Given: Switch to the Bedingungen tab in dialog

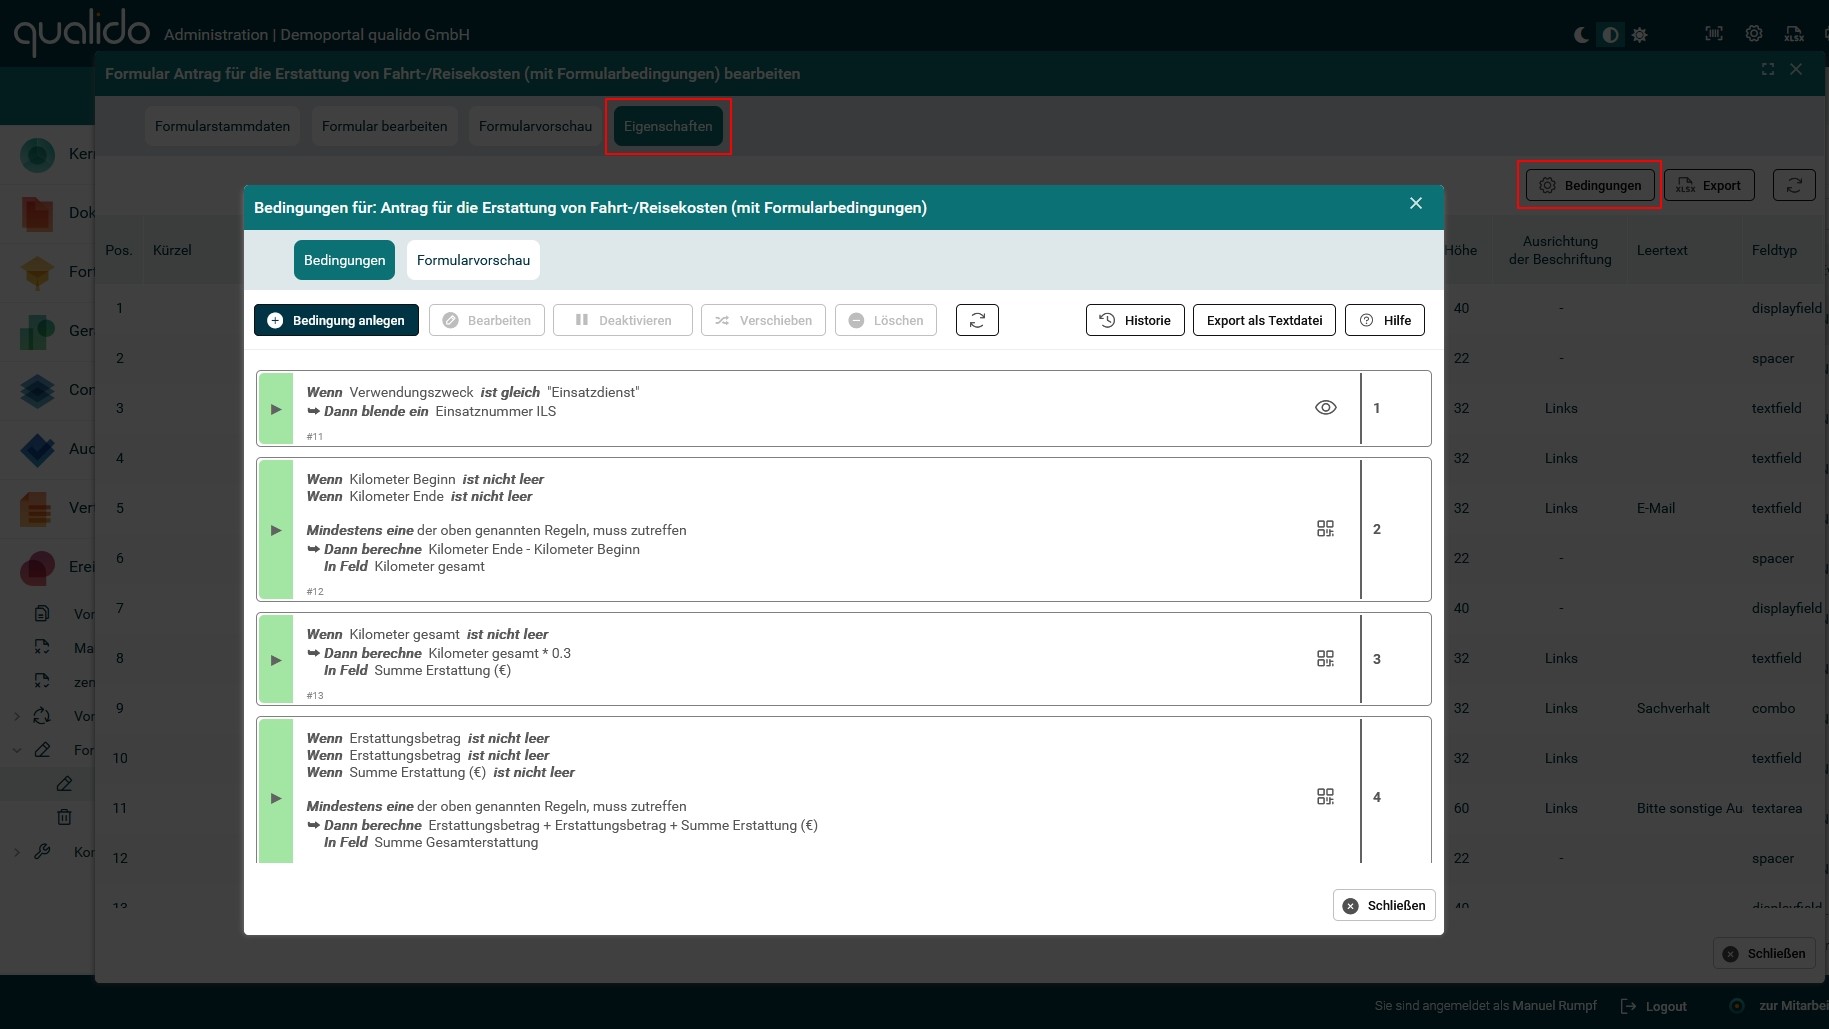Looking at the screenshot, I should (344, 260).
